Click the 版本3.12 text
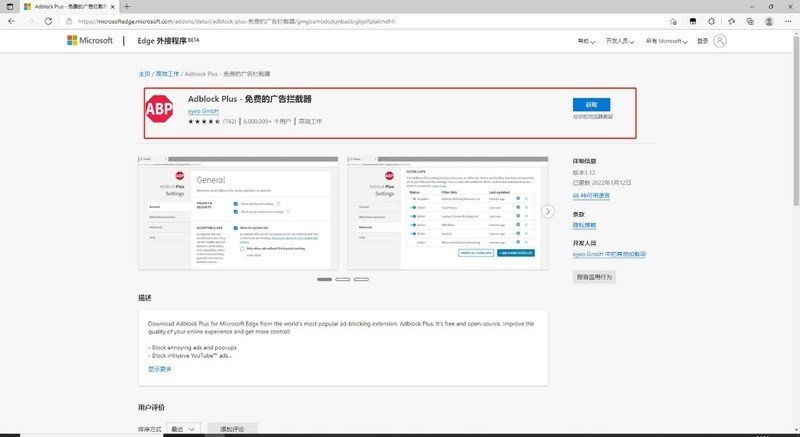This screenshot has height=437, width=800. (584, 173)
